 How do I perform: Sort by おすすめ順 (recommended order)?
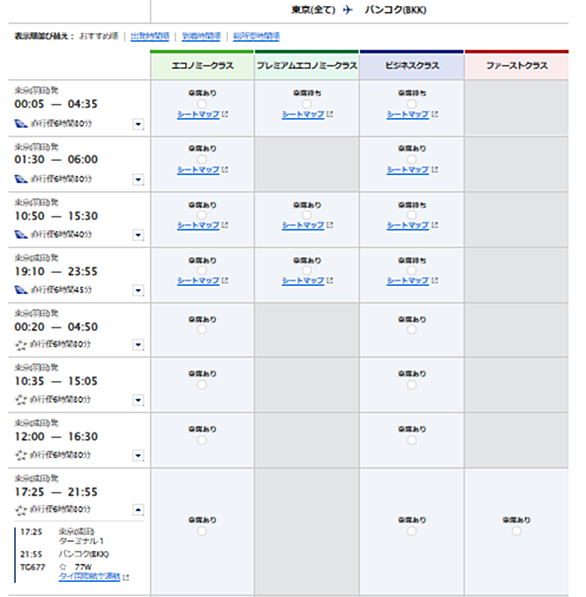pyautogui.click(x=99, y=36)
